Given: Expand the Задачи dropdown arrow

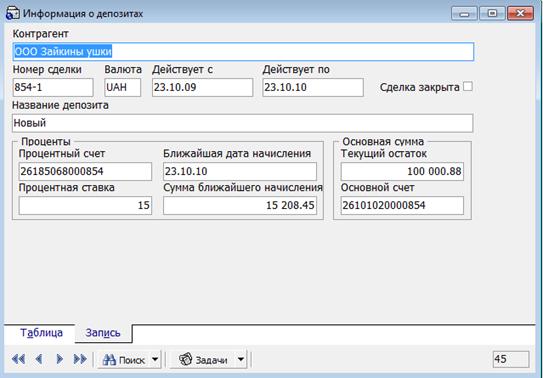Looking at the screenshot, I should click(x=241, y=360).
